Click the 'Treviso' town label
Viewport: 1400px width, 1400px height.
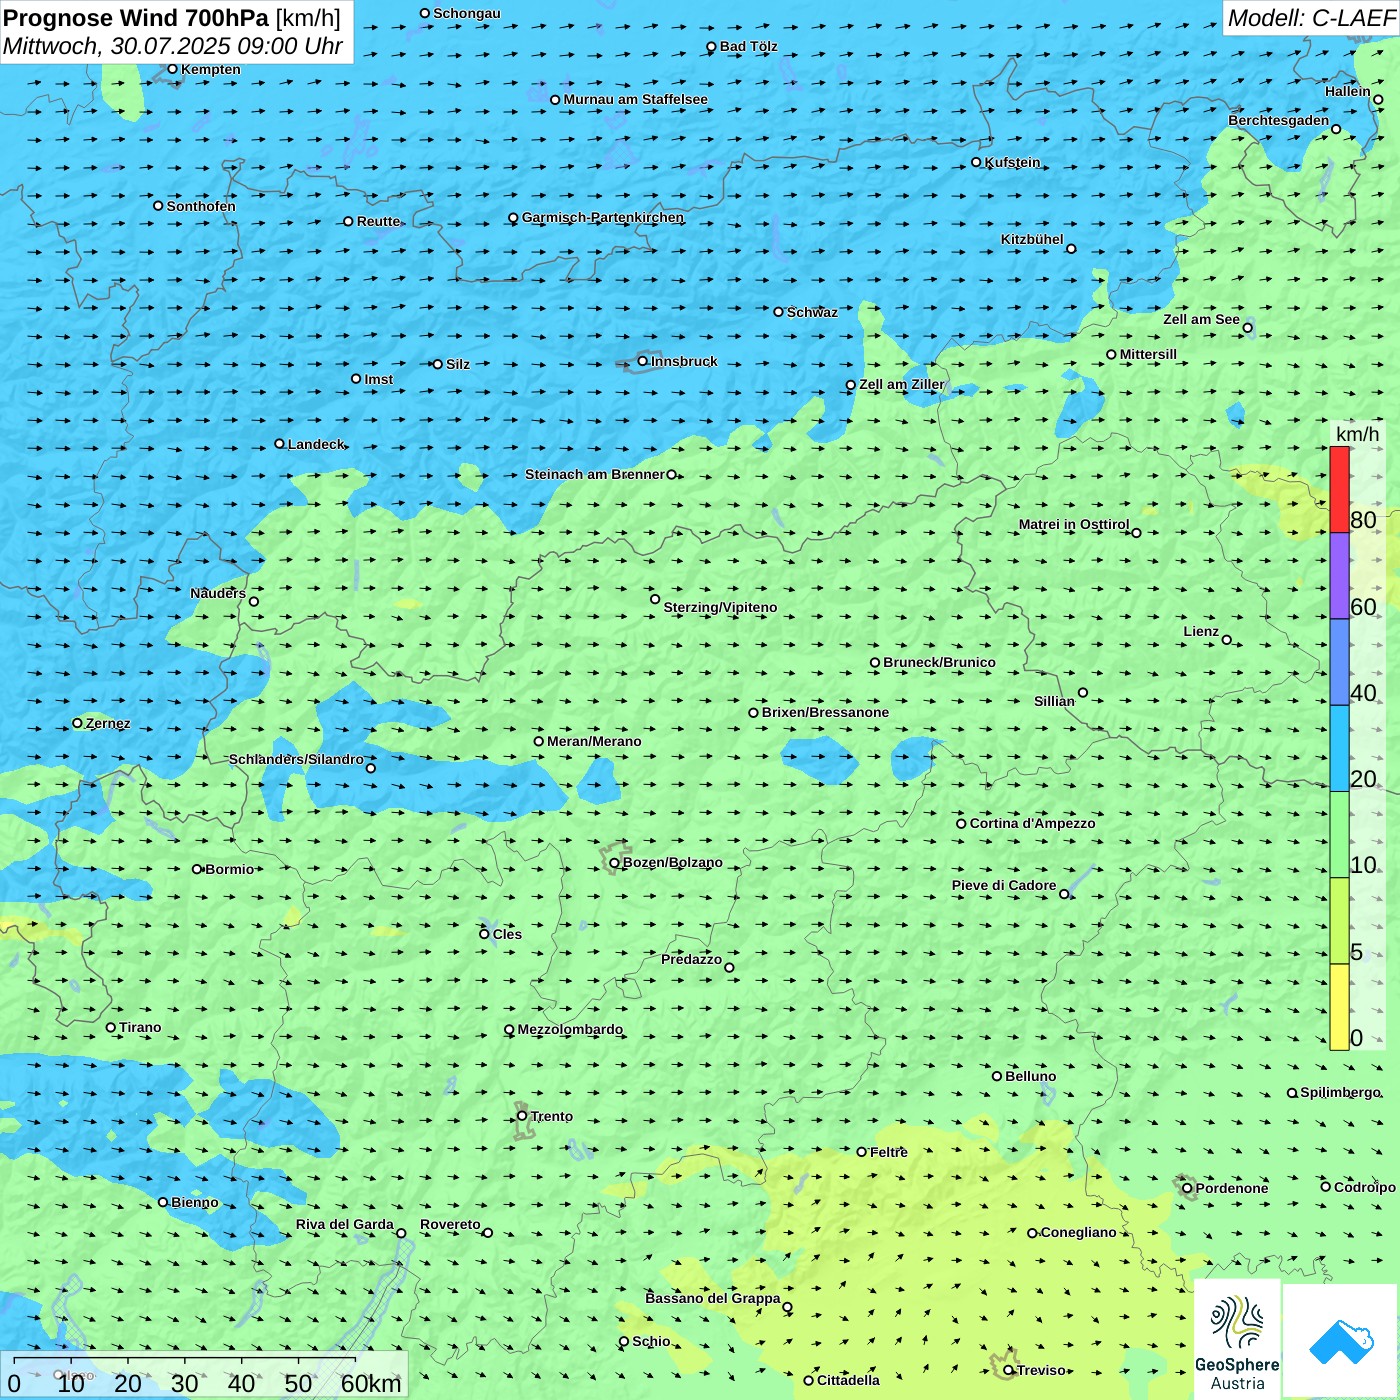tap(1041, 1370)
